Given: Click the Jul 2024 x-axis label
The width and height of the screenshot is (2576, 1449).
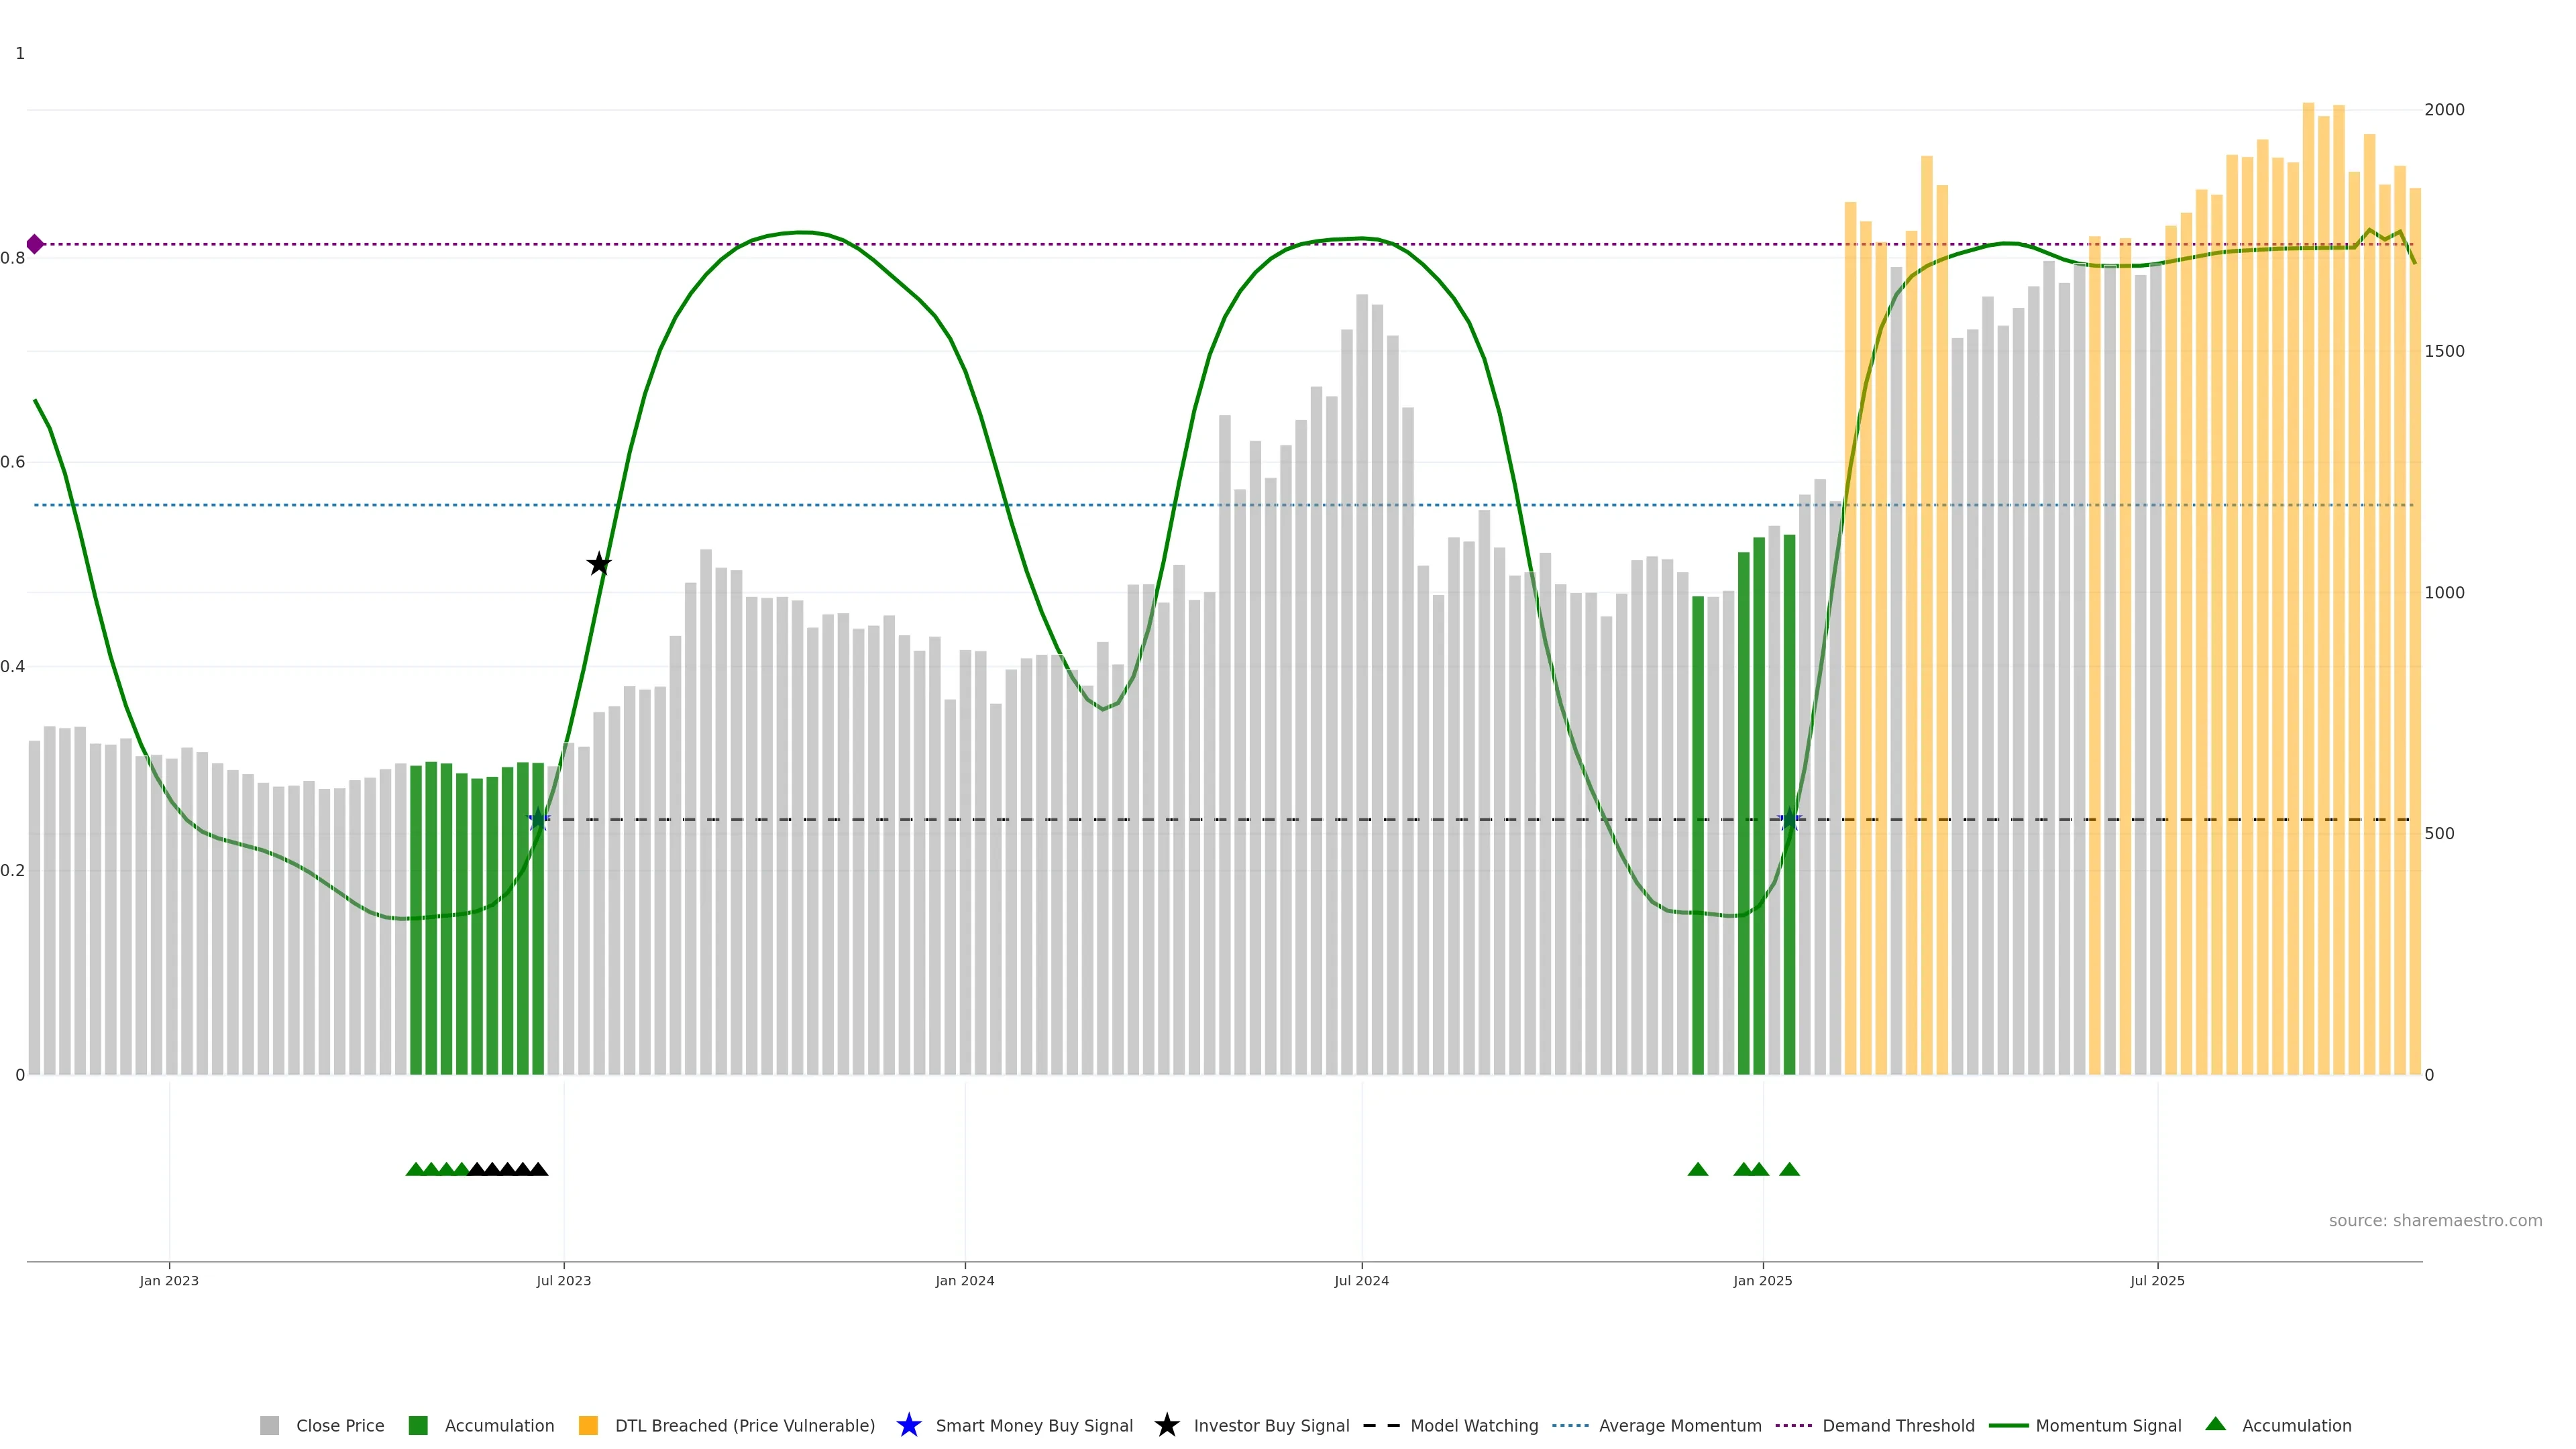Looking at the screenshot, I should (1361, 1281).
